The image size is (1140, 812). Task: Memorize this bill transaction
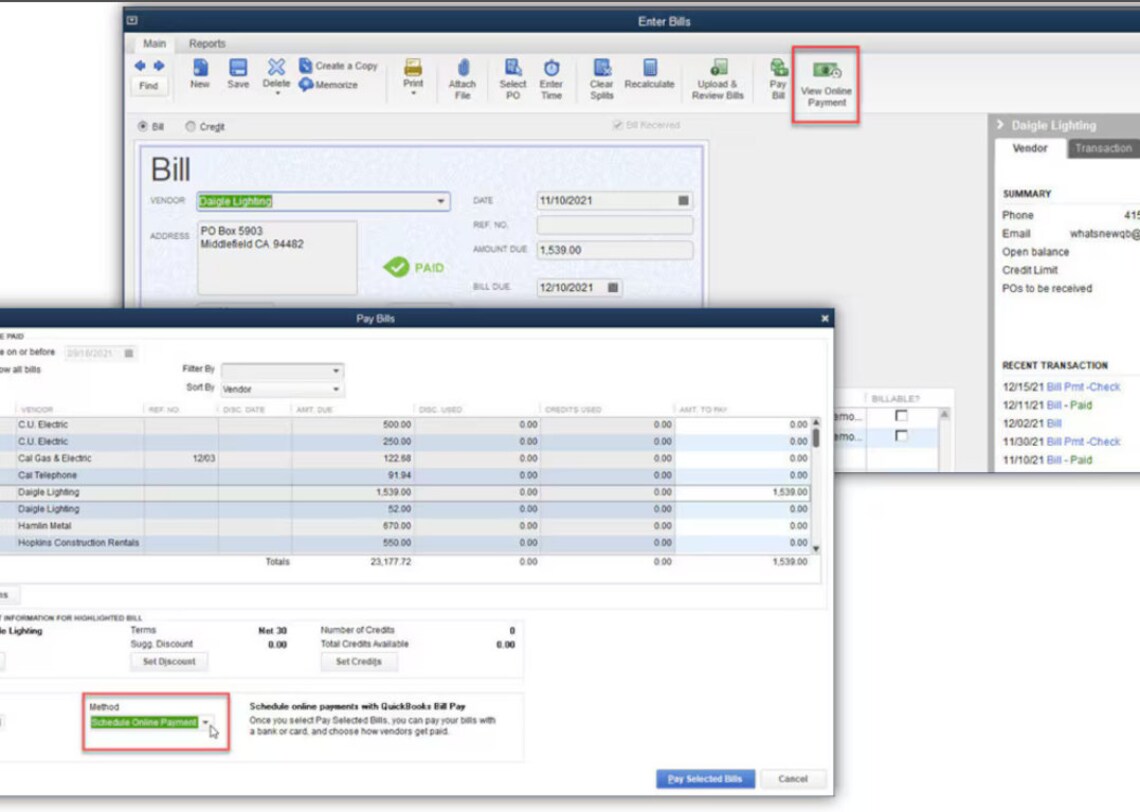coord(329,84)
